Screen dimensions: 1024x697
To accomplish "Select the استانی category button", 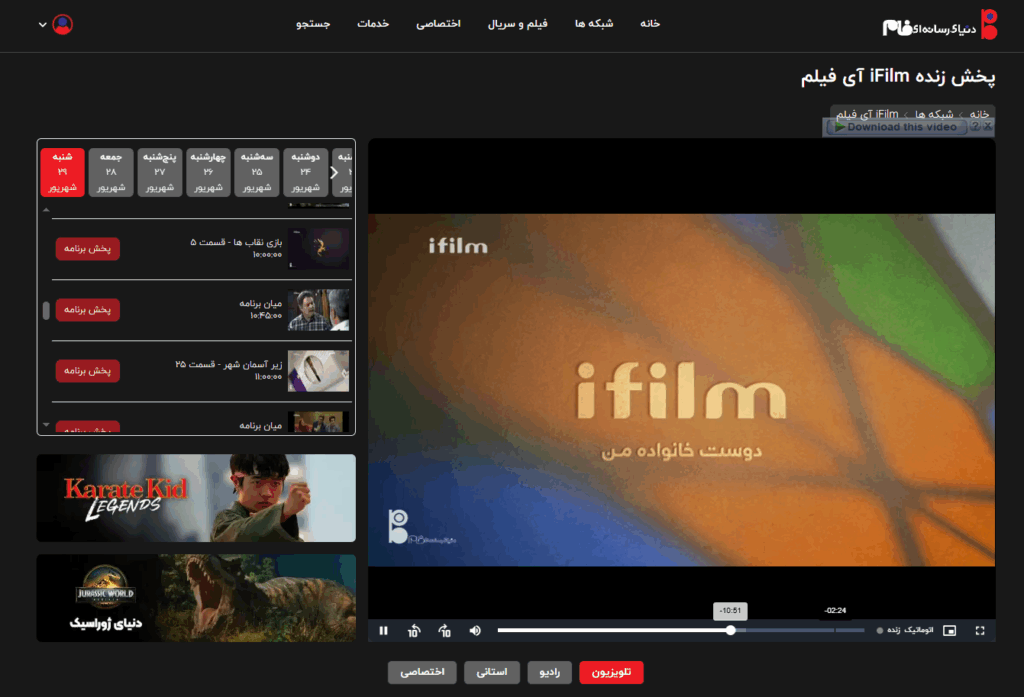I will pos(492,672).
